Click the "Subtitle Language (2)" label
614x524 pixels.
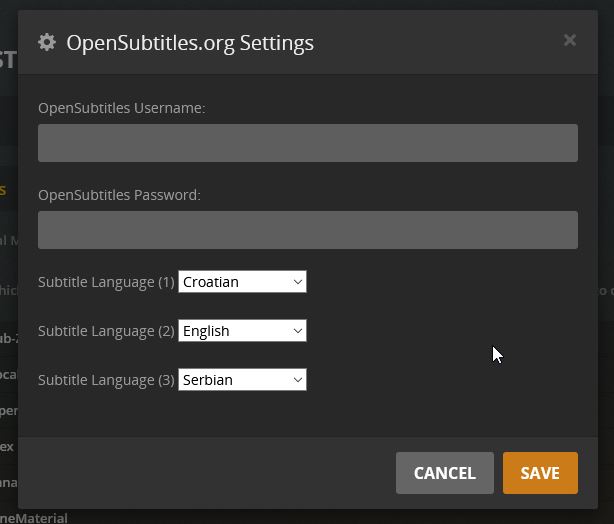pos(106,331)
